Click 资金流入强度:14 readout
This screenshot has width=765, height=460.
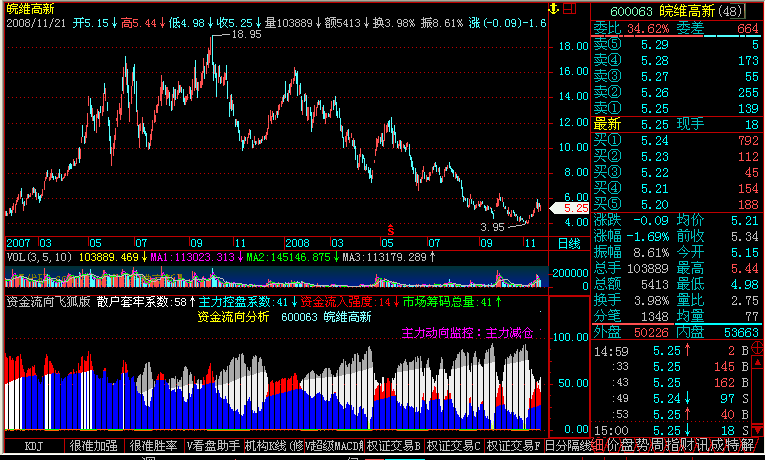(x=345, y=302)
